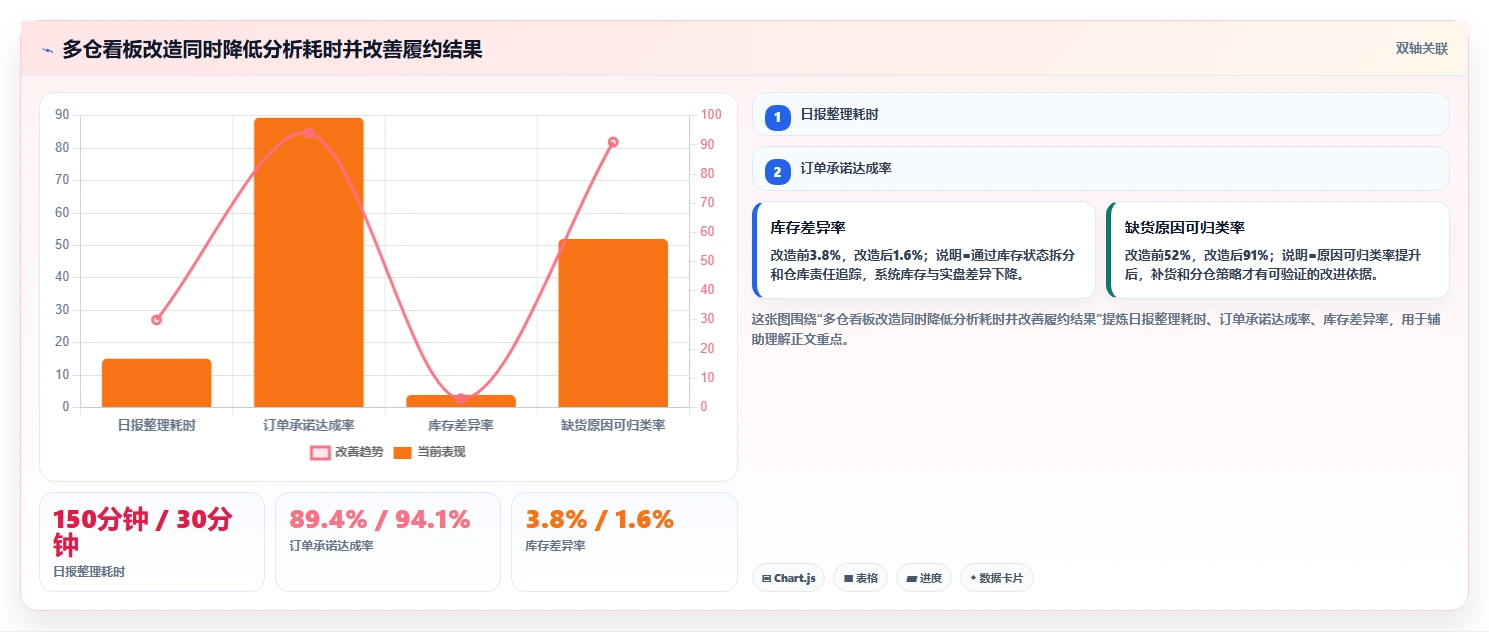The width and height of the screenshot is (1489, 632).
Task: Toggle the 当前表现 legend entry
Action: pyautogui.click(x=429, y=452)
